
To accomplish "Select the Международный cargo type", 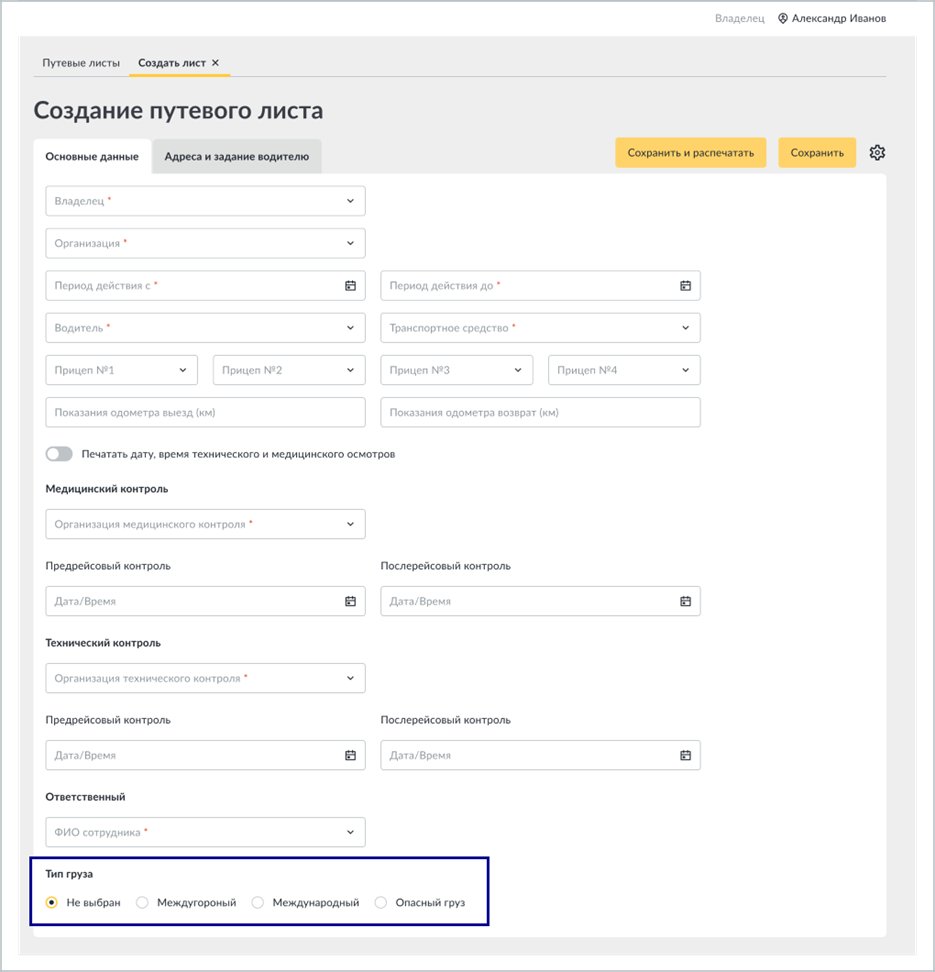I will point(257,903).
